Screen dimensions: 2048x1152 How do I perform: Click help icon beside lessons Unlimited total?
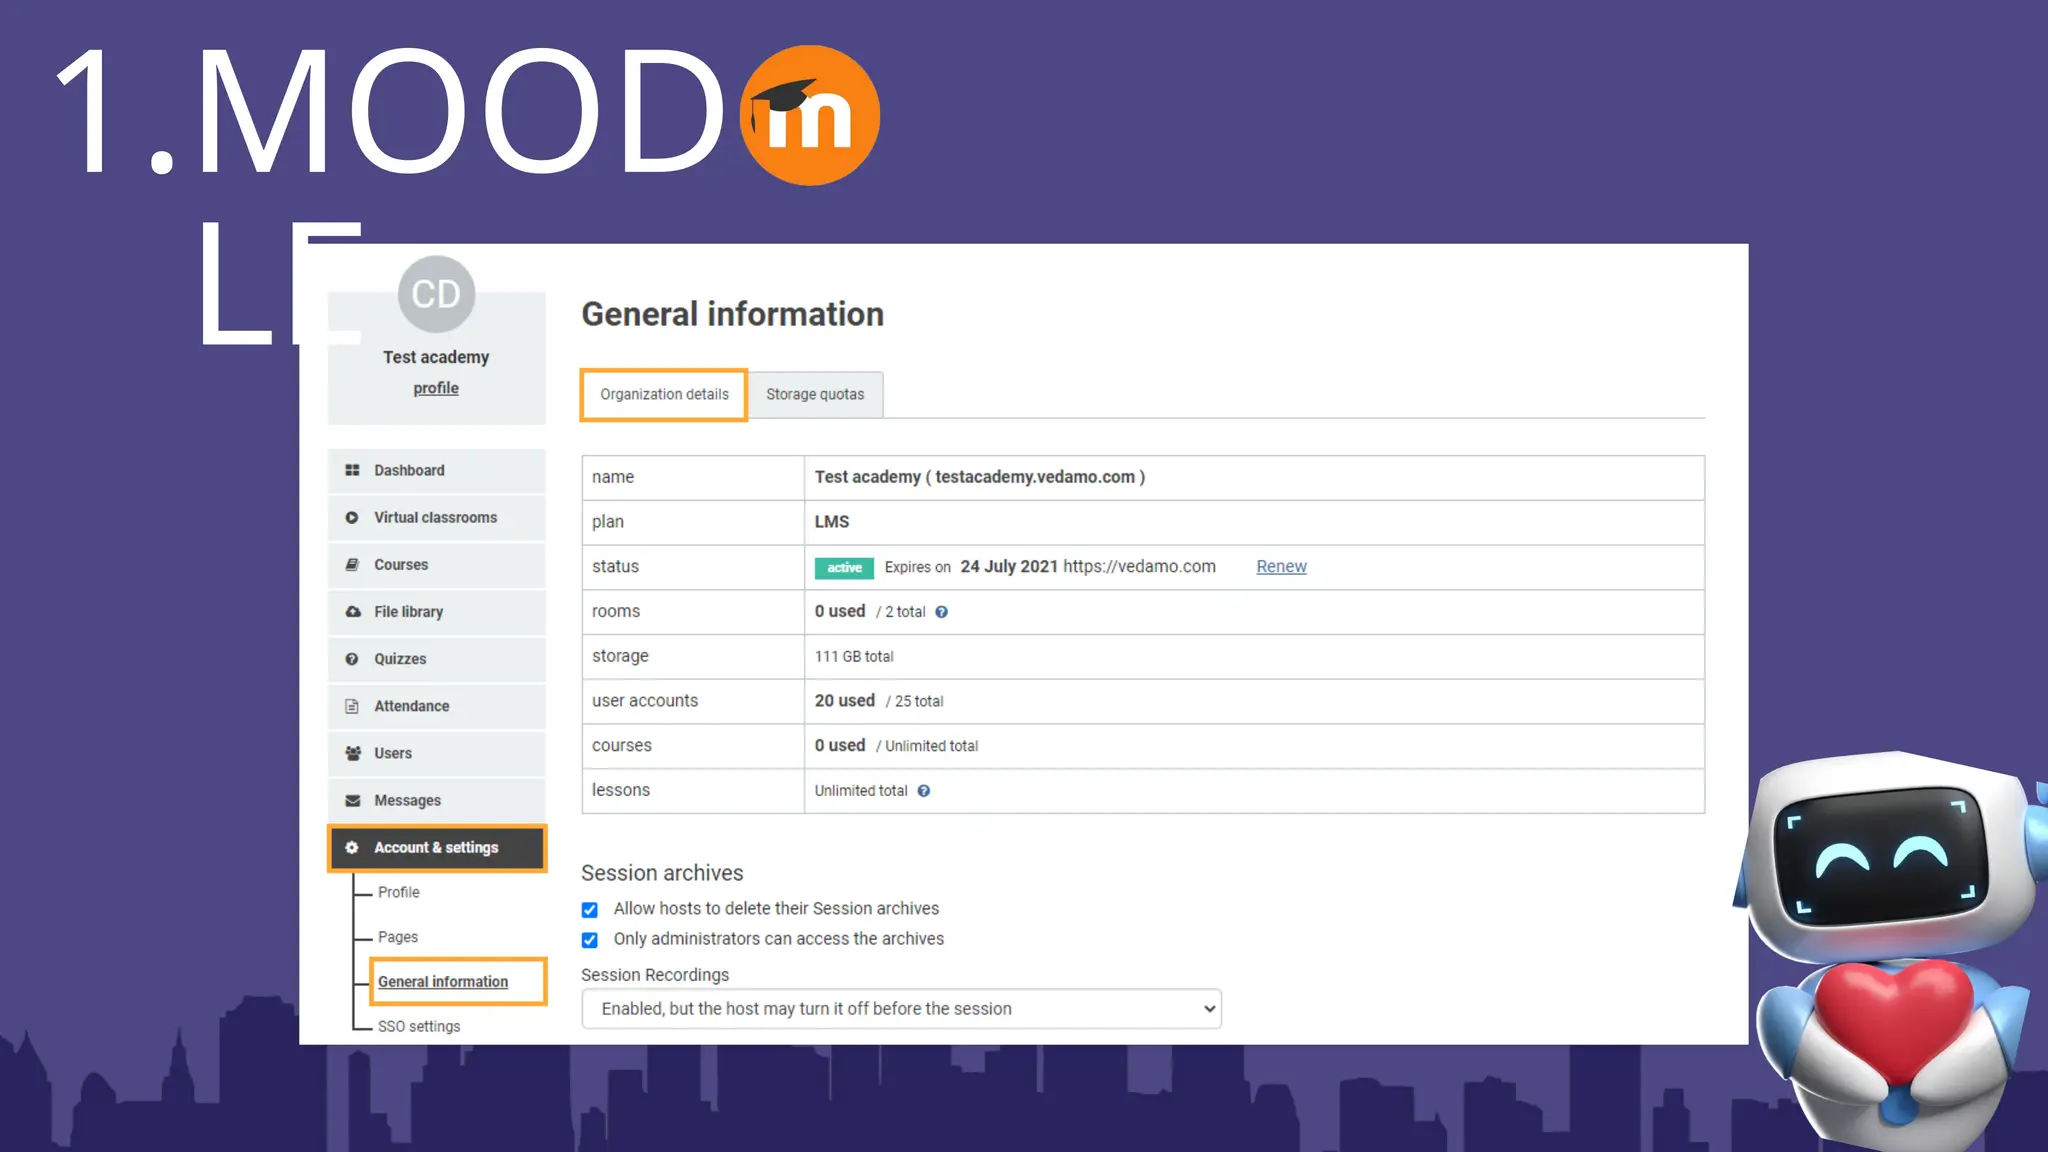coord(924,791)
